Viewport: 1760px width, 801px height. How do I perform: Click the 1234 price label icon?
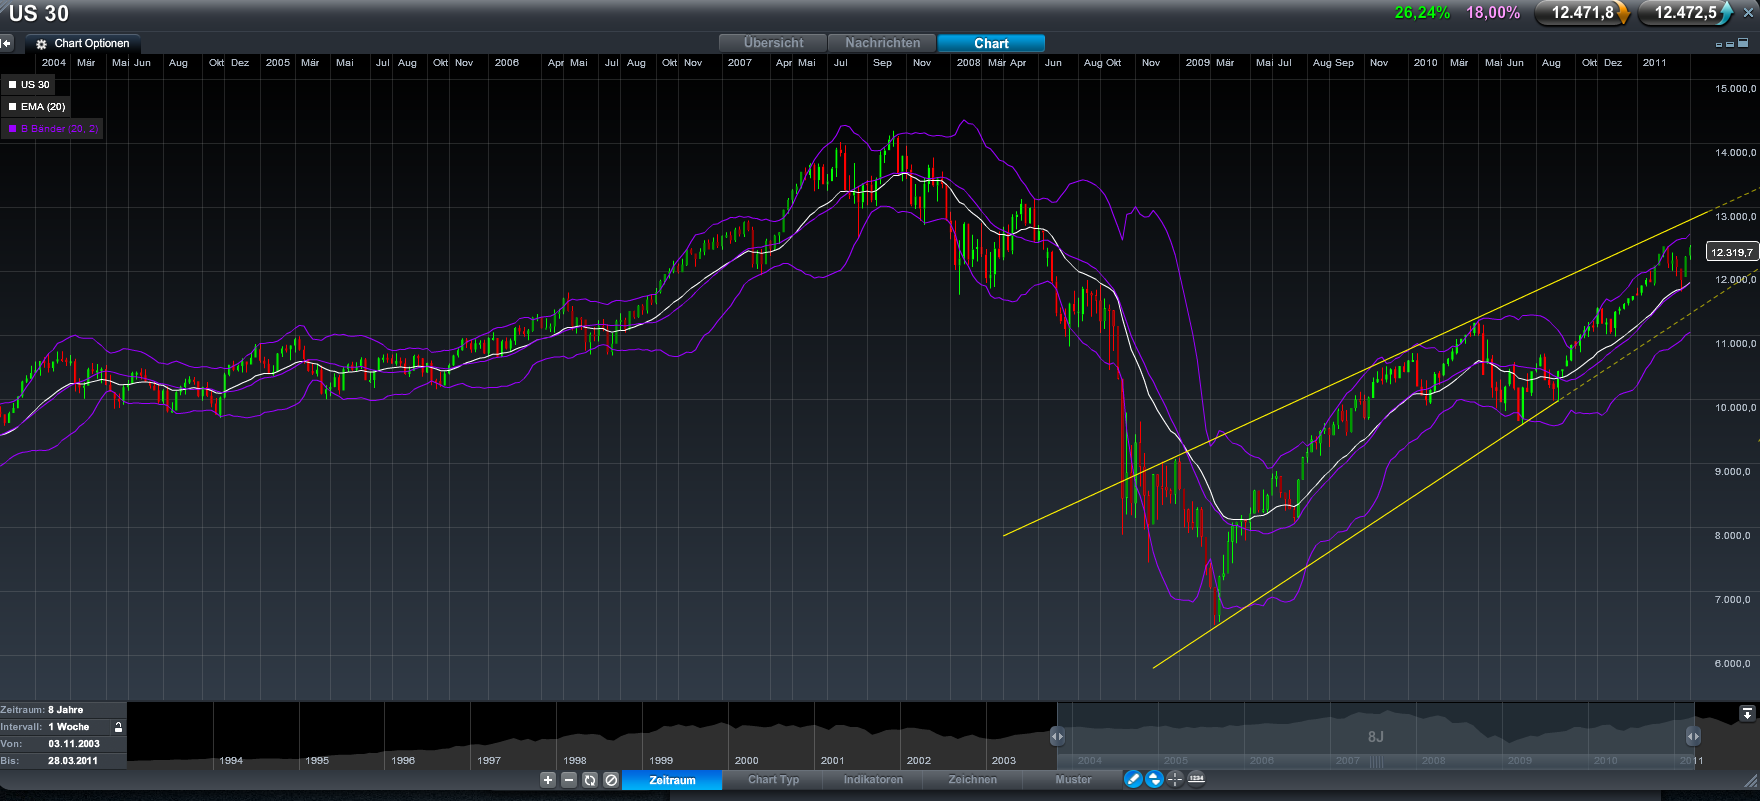[1196, 779]
